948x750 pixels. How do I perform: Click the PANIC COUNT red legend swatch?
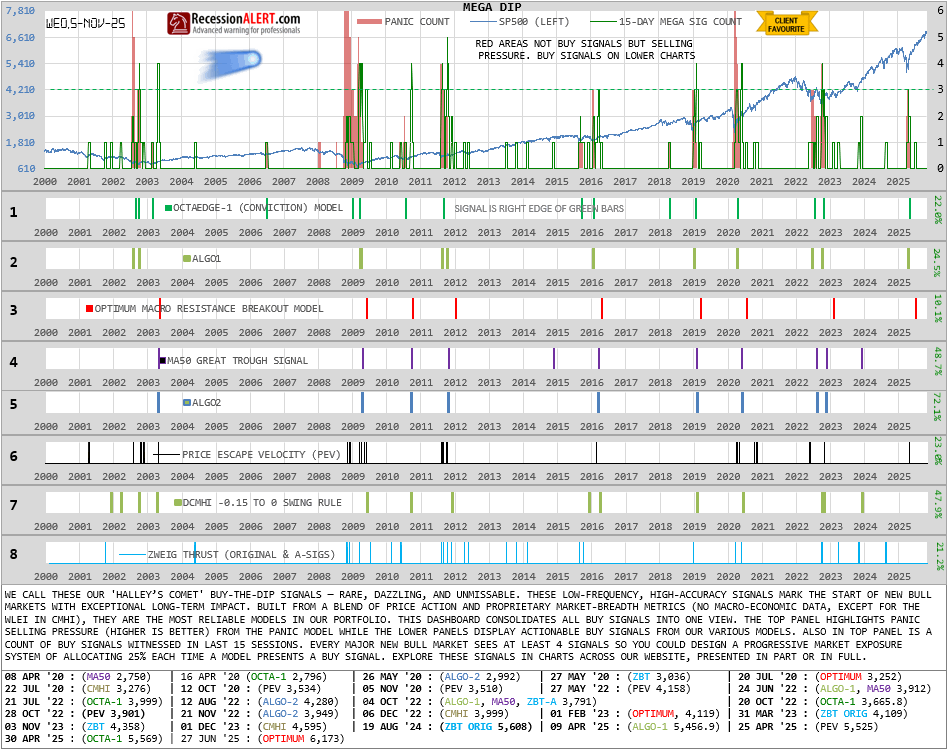[x=369, y=21]
